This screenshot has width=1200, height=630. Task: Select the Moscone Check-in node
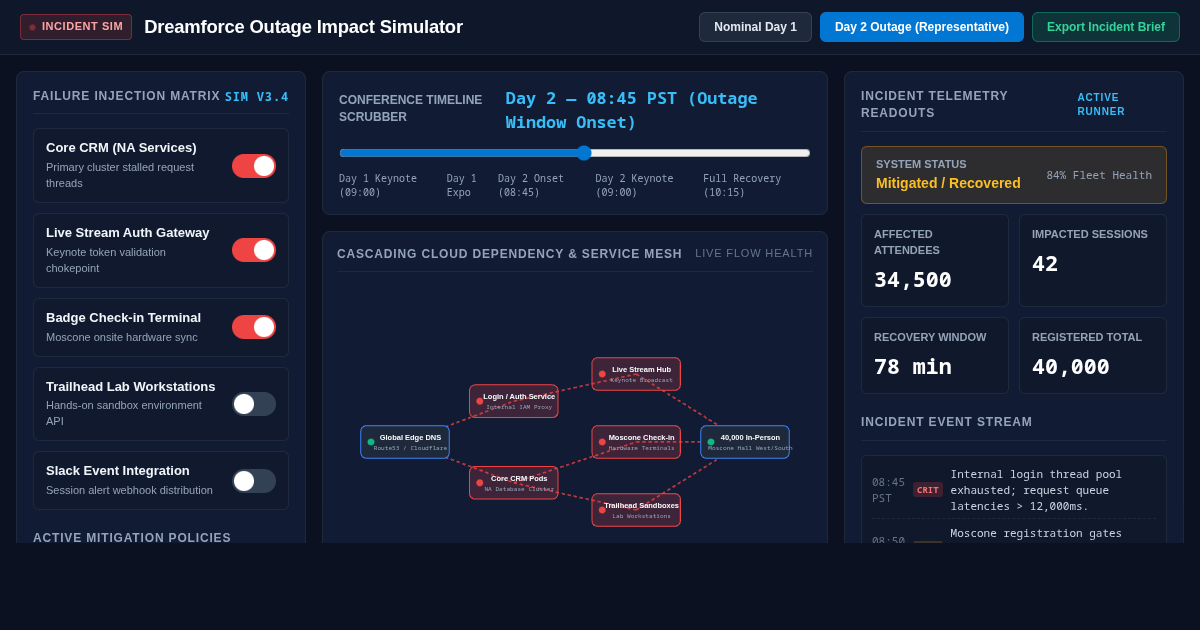tap(636, 442)
